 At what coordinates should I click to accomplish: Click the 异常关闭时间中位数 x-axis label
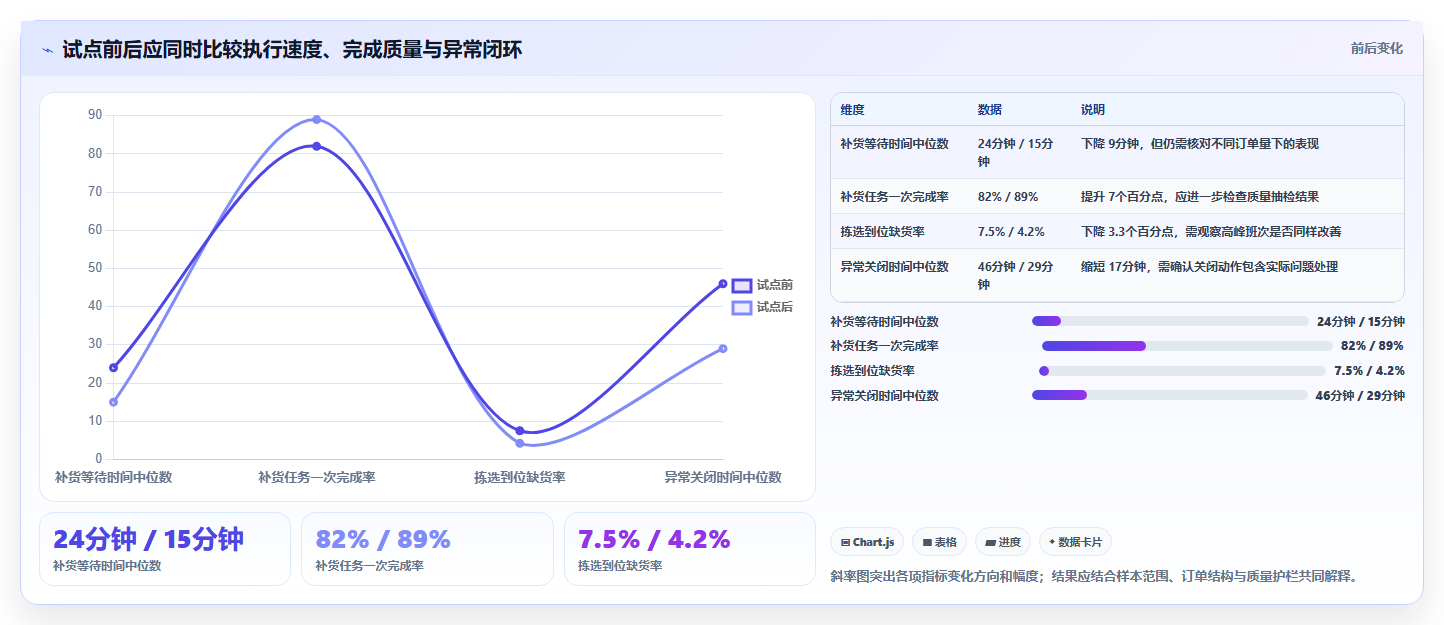click(x=723, y=478)
